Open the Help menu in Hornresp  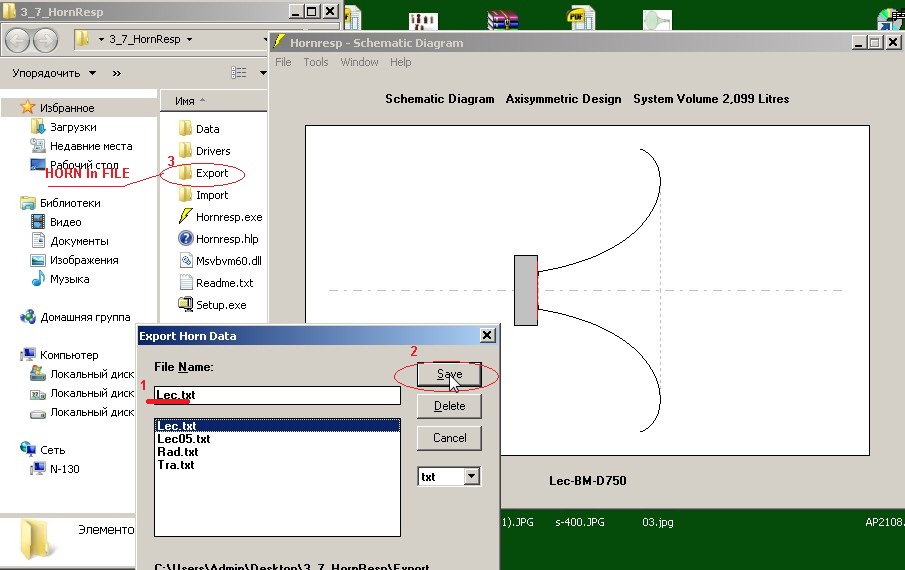pyautogui.click(x=401, y=62)
